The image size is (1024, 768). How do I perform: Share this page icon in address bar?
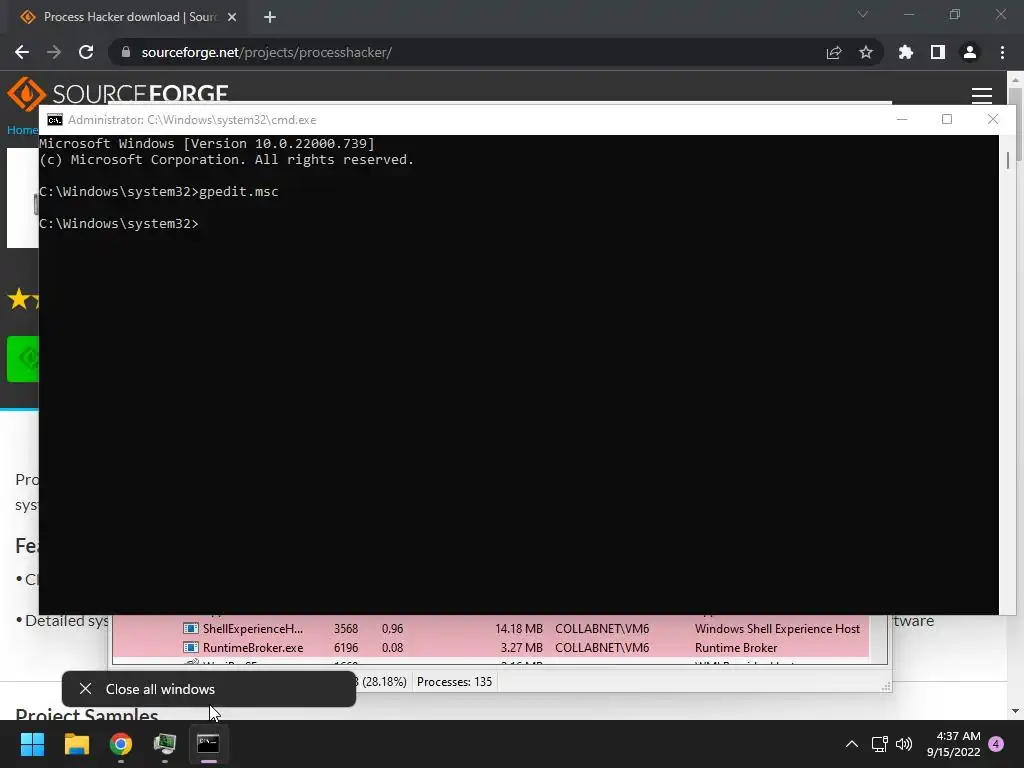click(833, 53)
